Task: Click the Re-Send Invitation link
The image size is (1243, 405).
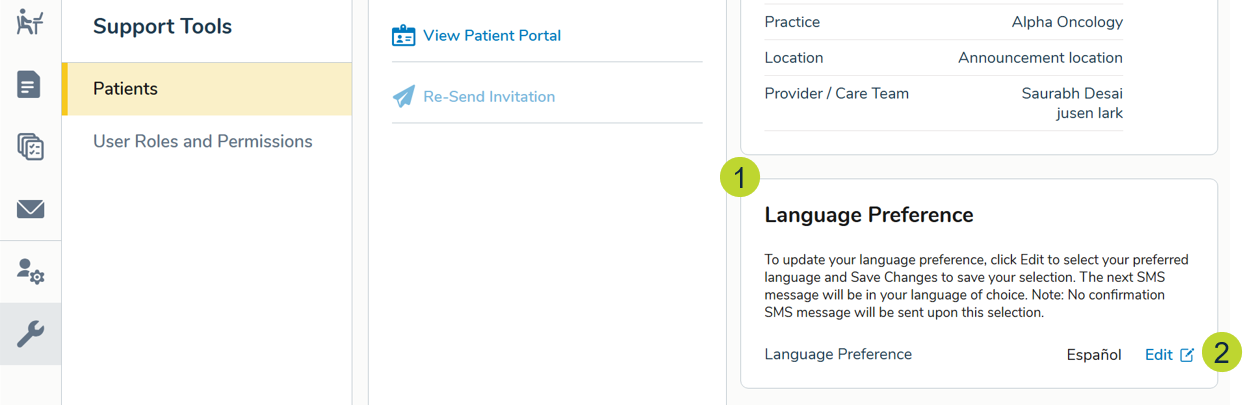Action: (x=488, y=97)
